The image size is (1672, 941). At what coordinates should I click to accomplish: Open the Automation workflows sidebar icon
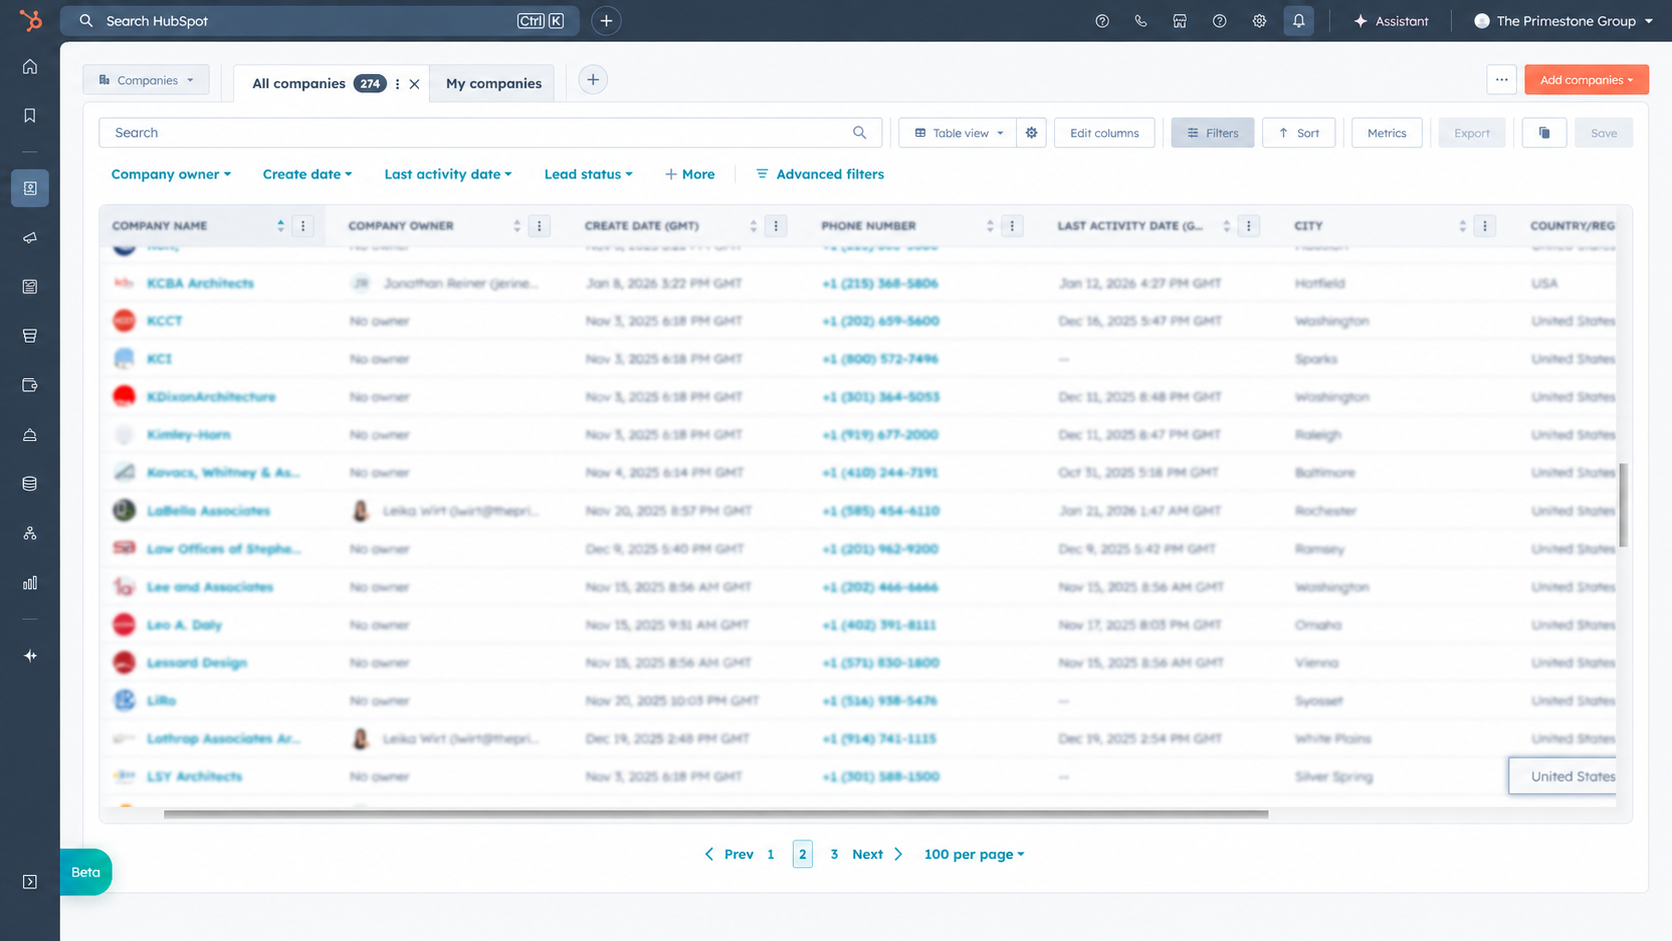tap(30, 533)
